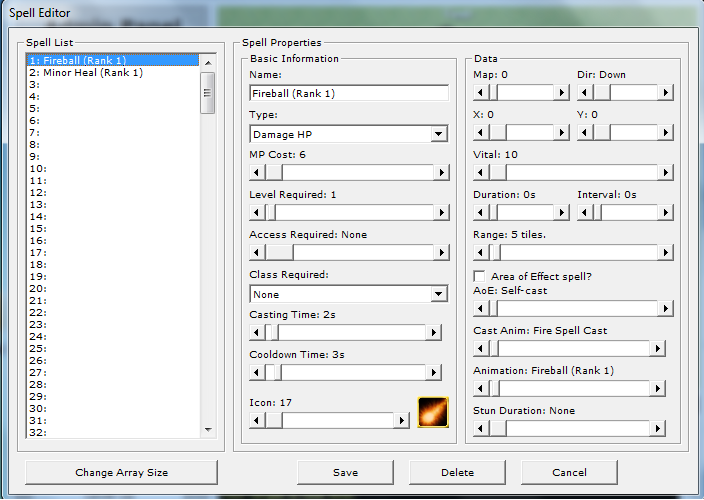Image resolution: width=704 pixels, height=500 pixels.
Task: Click the spell list scrollbar thumb
Action: pyautogui.click(x=207, y=93)
